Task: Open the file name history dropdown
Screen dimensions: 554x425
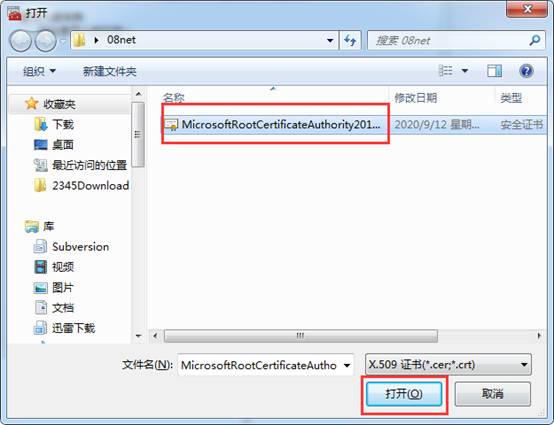Action: coord(347,365)
